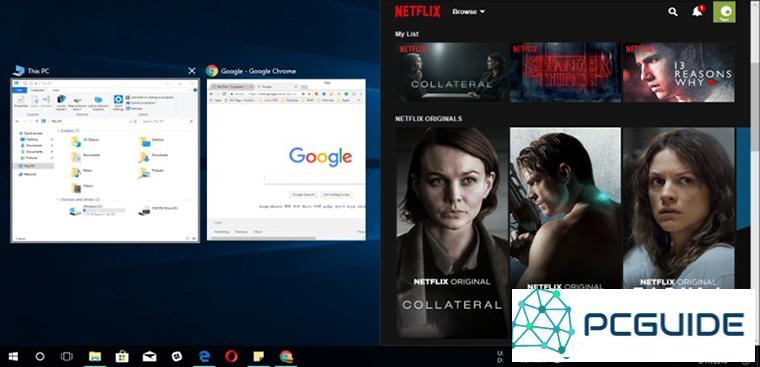
Task: Open Microsoft Store from the taskbar
Action: pos(122,356)
